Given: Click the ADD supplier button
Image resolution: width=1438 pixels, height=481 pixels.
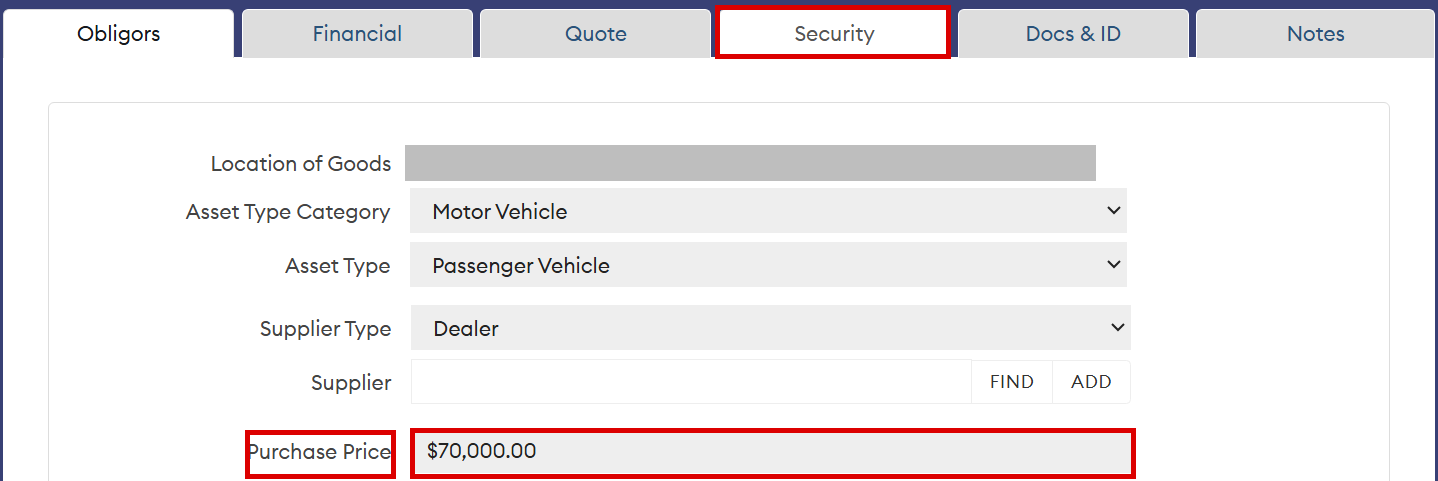Looking at the screenshot, I should [x=1091, y=382].
